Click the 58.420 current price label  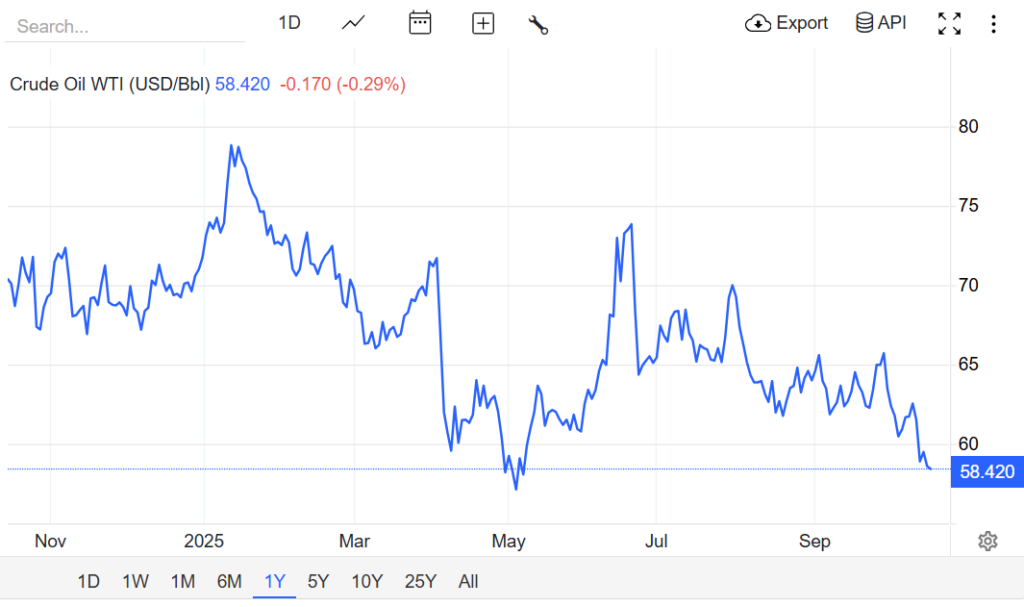pyautogui.click(x=986, y=472)
